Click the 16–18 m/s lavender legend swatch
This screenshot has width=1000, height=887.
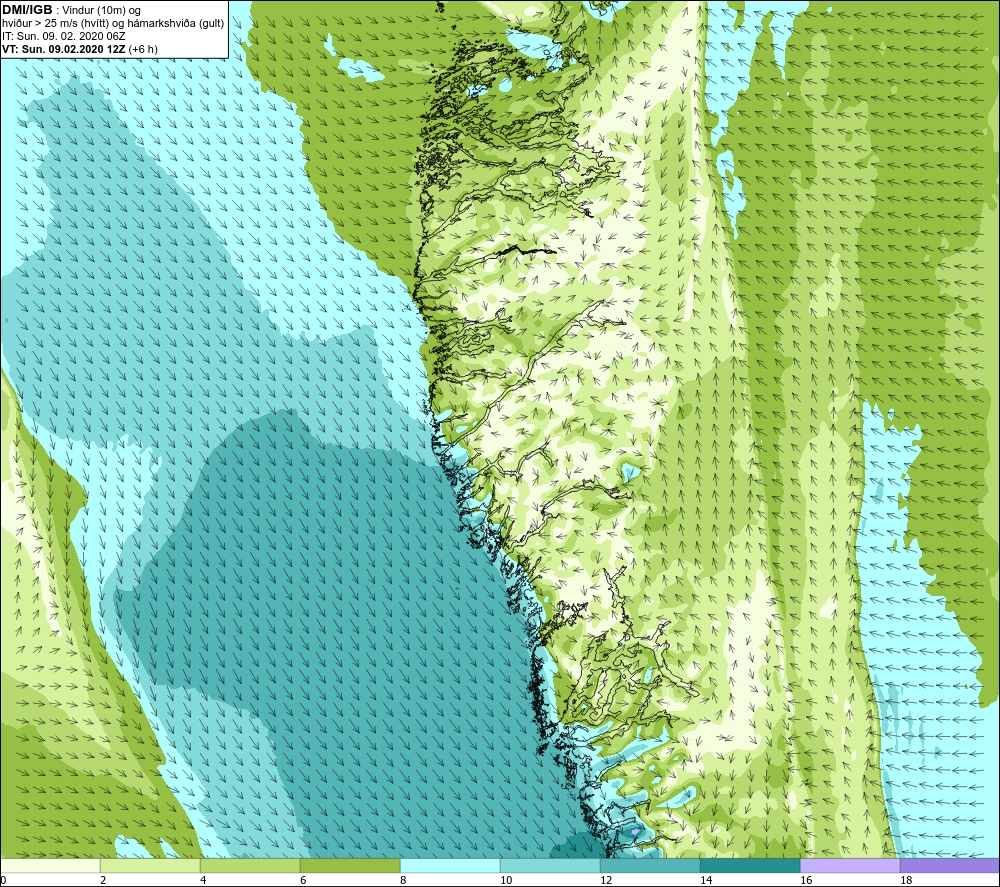point(850,865)
